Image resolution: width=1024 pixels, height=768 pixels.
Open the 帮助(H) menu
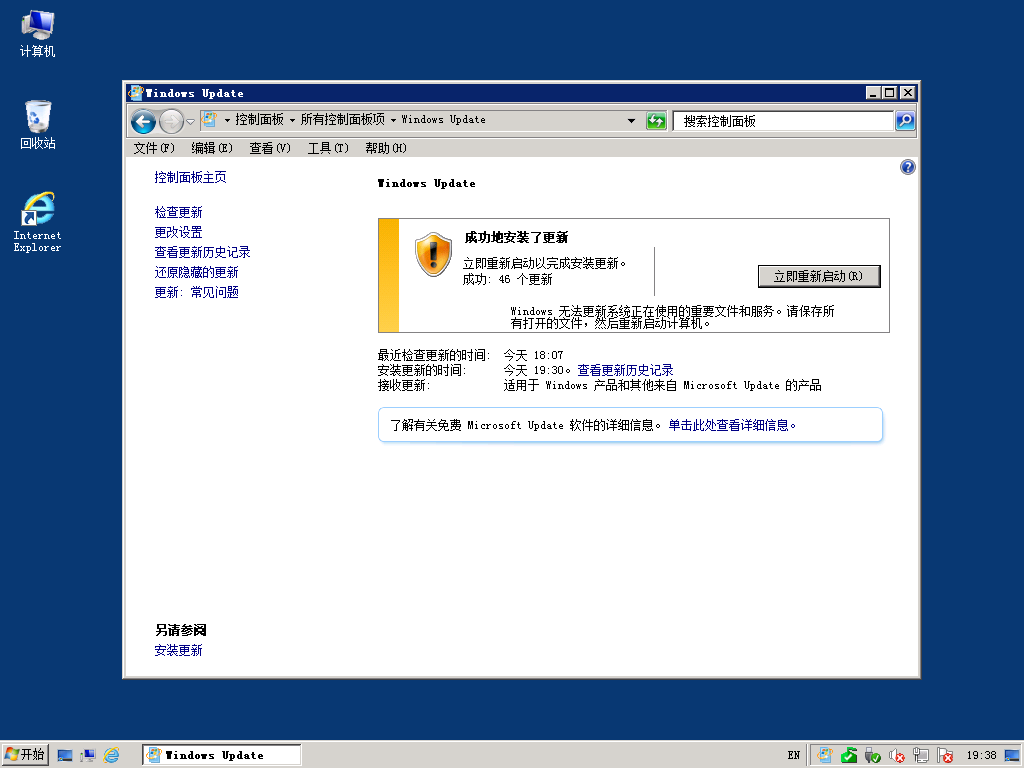pyautogui.click(x=386, y=148)
